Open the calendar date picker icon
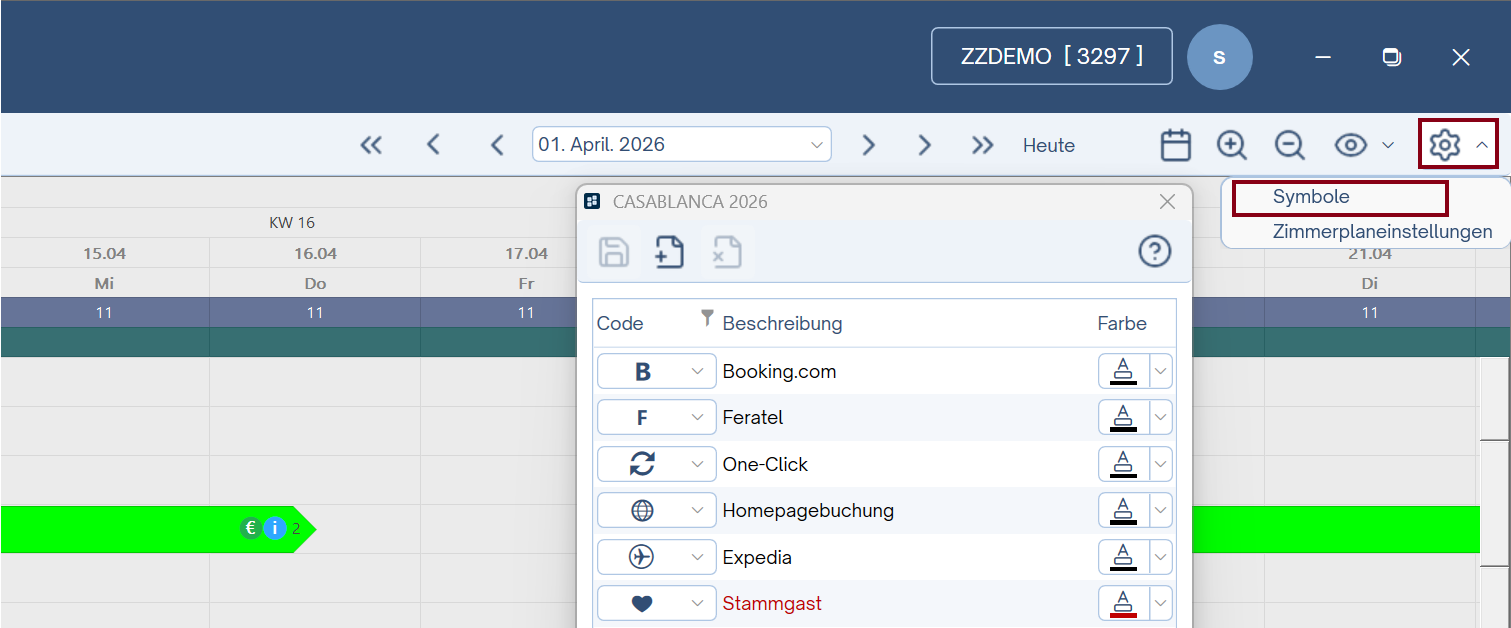The image size is (1511, 628). 1175,145
